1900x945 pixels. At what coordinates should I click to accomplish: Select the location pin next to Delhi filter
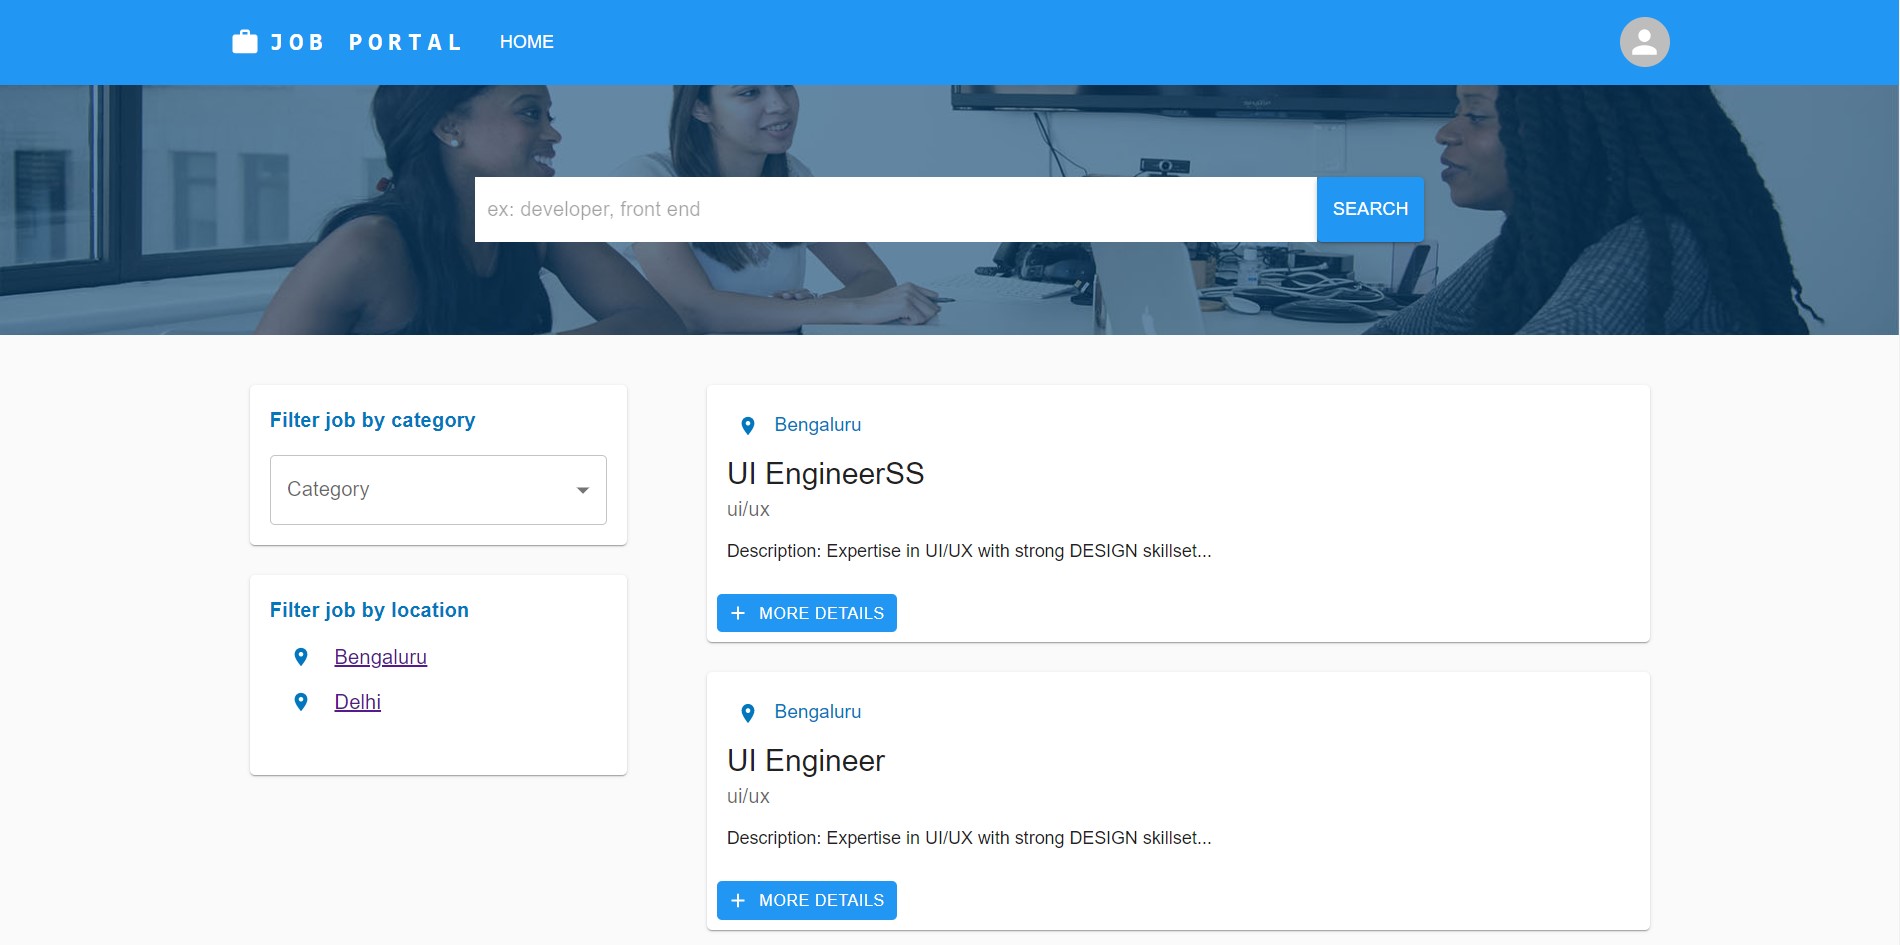pyautogui.click(x=301, y=701)
